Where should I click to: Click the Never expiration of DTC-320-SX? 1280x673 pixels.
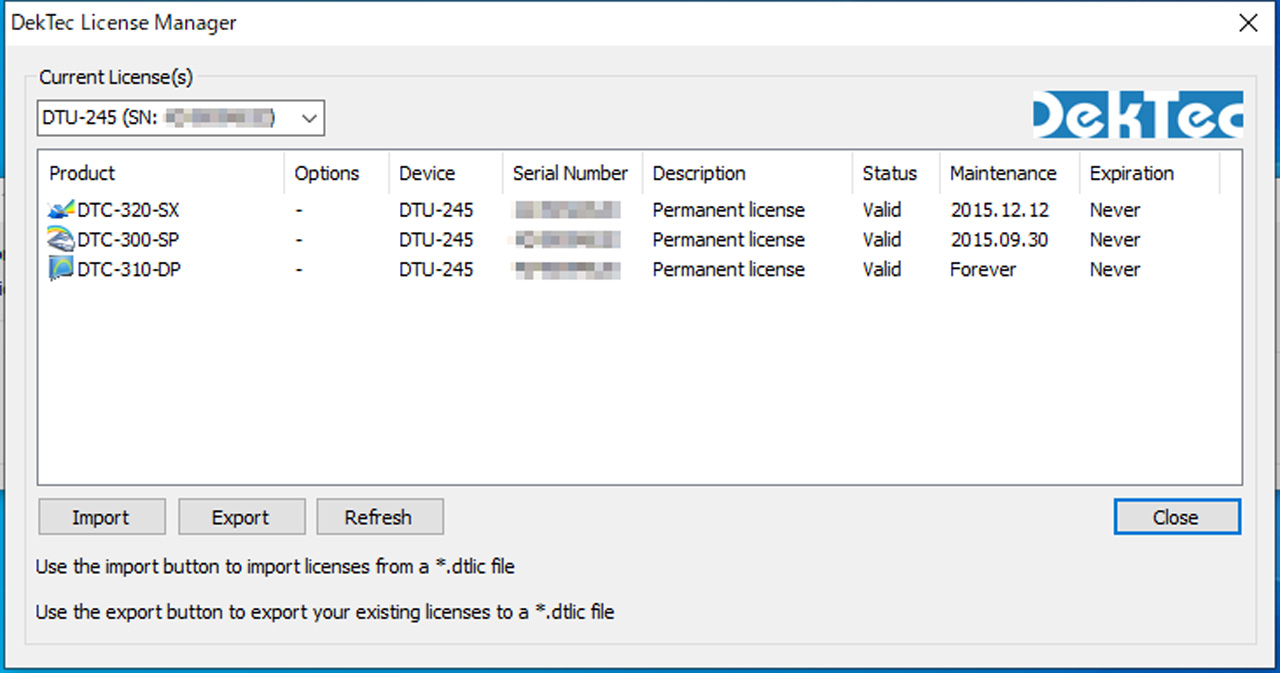point(1115,210)
